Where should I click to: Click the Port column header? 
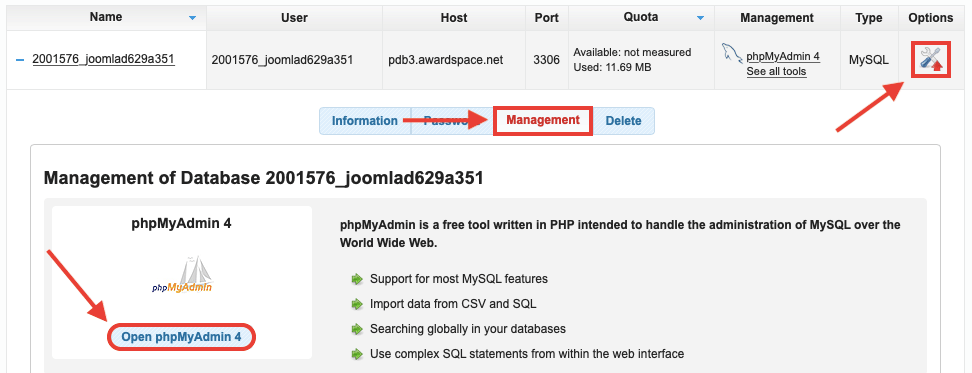pos(546,18)
